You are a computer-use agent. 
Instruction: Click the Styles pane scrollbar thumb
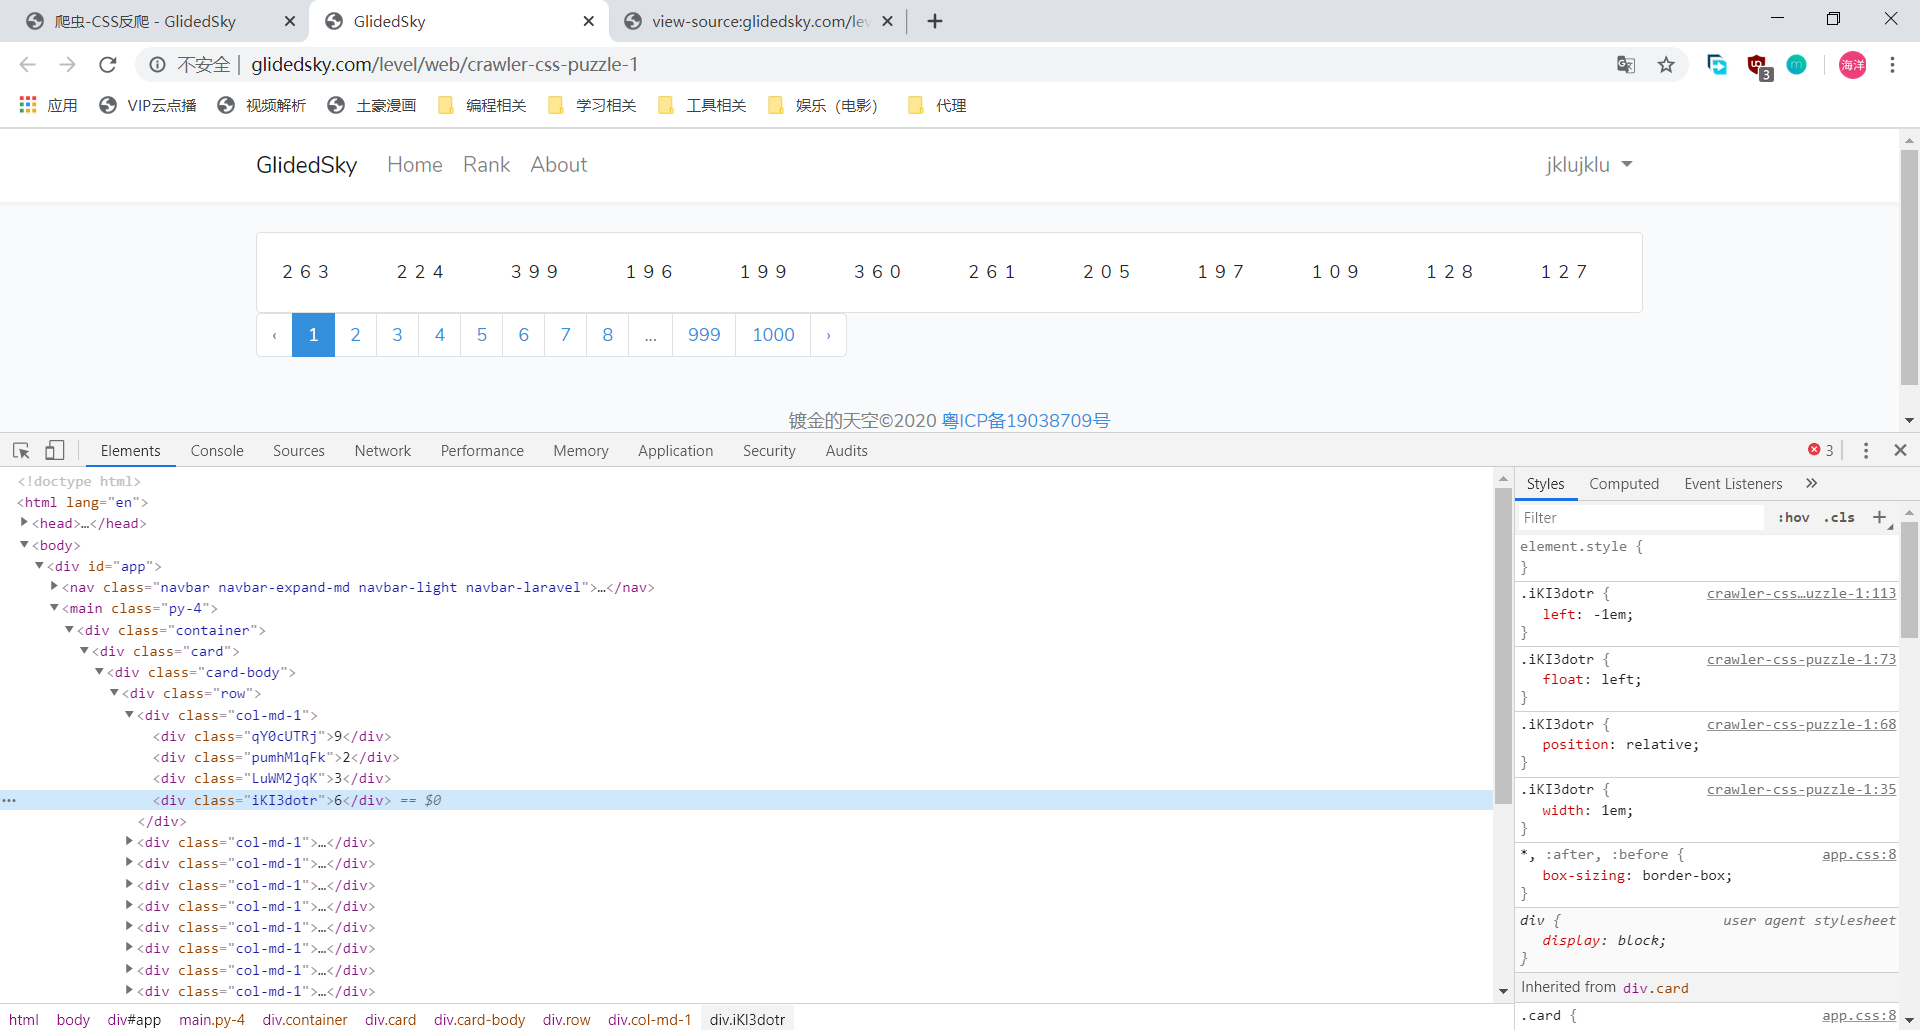coord(1909,578)
